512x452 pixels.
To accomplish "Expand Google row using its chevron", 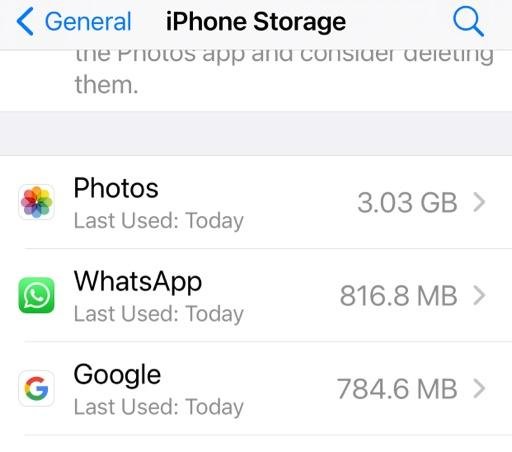I will pos(479,389).
